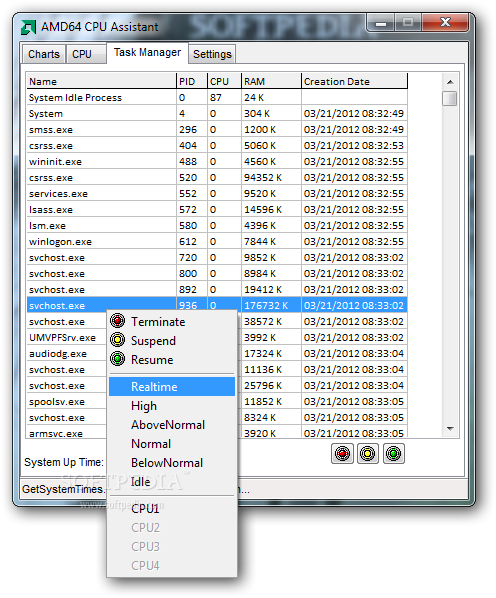Select the lsass.exe process

tap(217, 210)
